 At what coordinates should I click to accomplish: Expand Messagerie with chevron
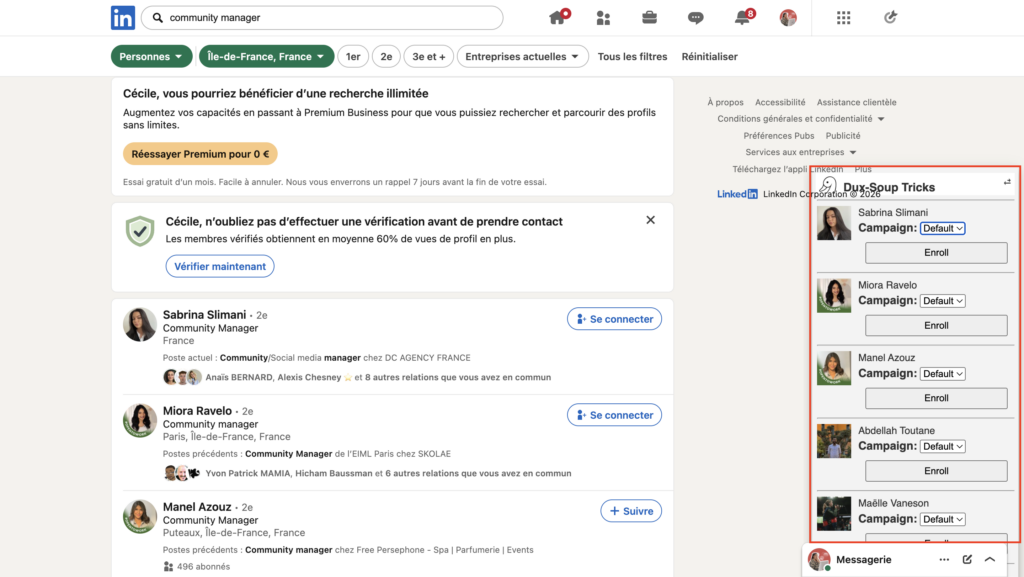tap(990, 559)
